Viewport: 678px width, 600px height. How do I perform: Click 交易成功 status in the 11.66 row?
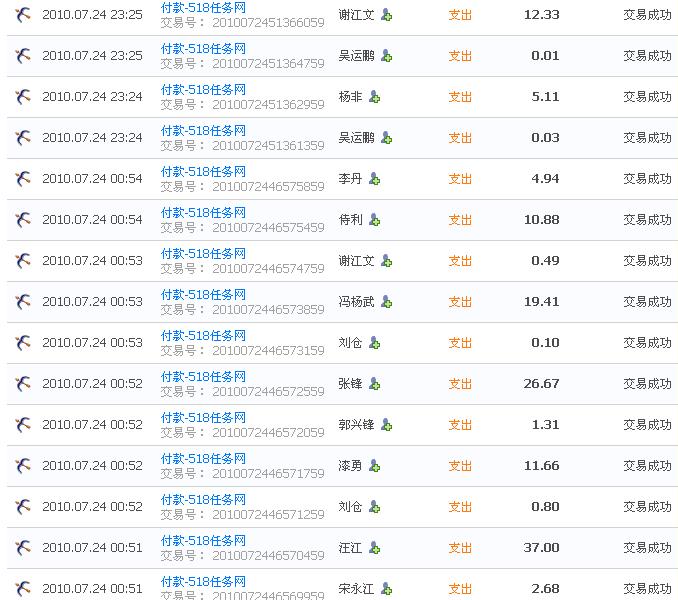647,466
